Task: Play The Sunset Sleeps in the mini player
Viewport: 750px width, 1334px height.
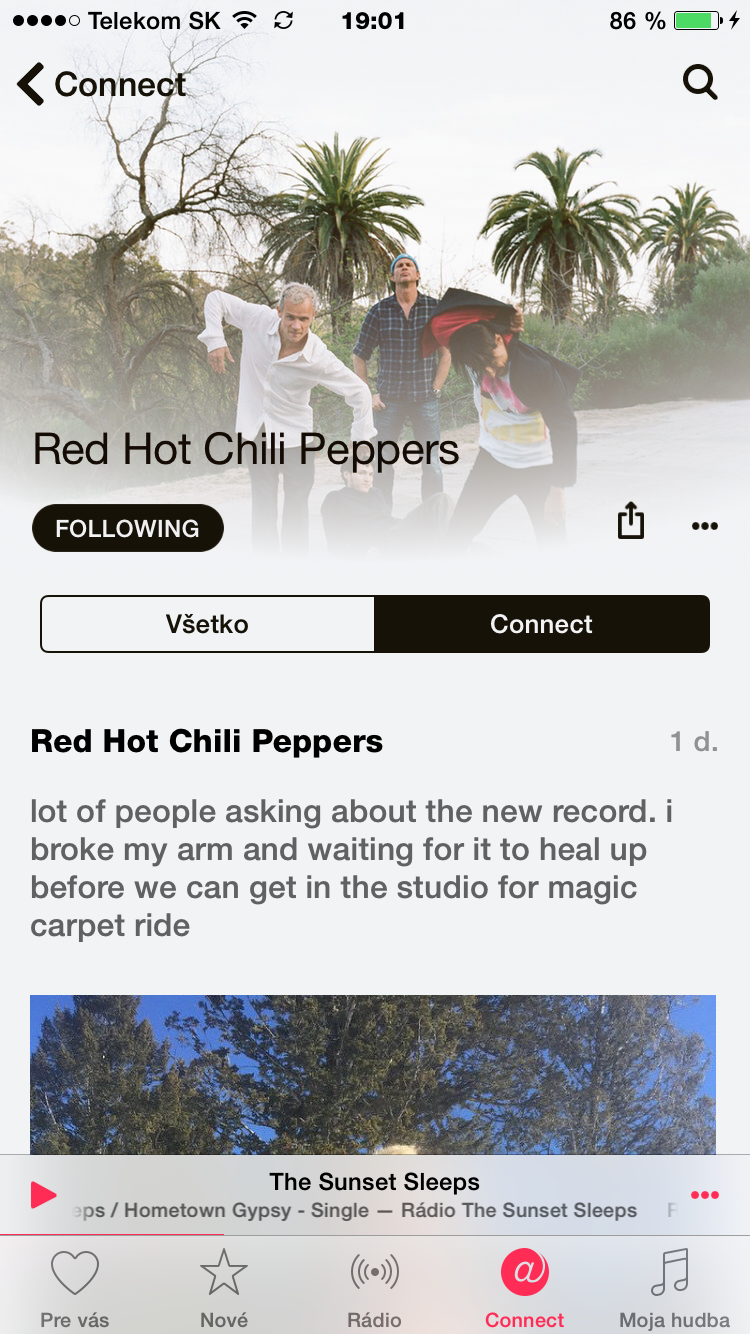Action: (43, 1194)
